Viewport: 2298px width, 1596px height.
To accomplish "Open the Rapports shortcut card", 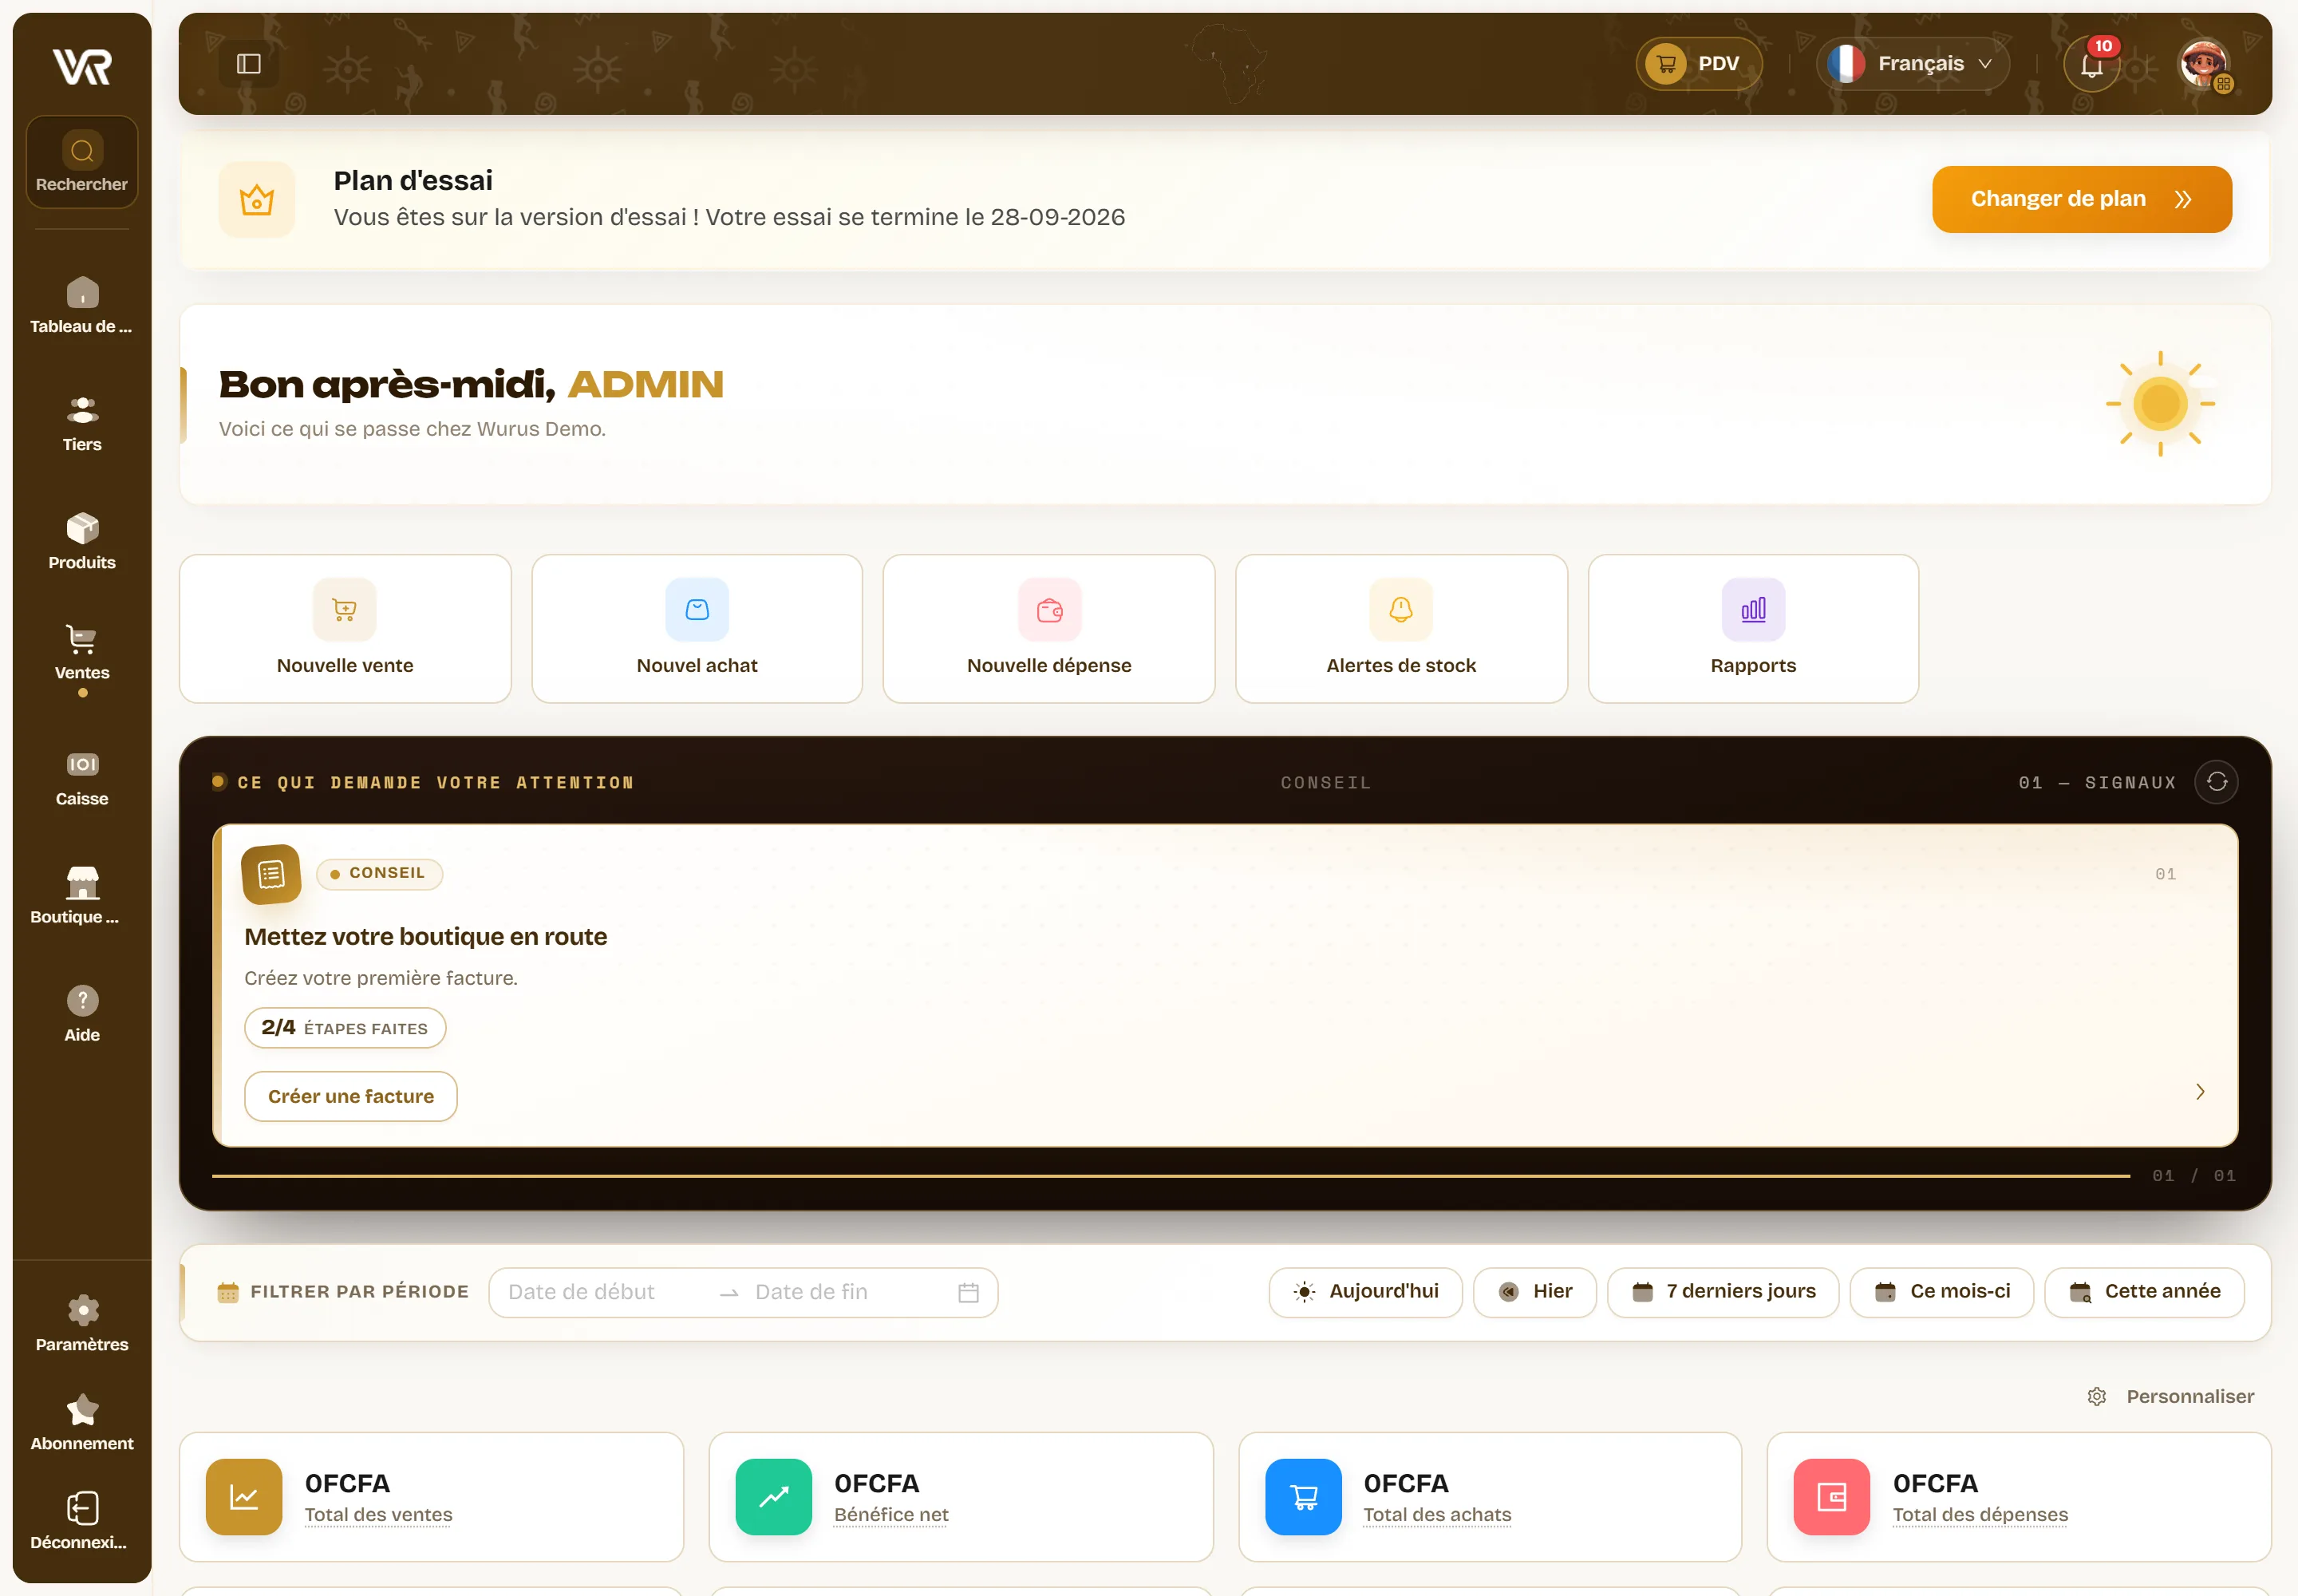I will pos(1753,629).
